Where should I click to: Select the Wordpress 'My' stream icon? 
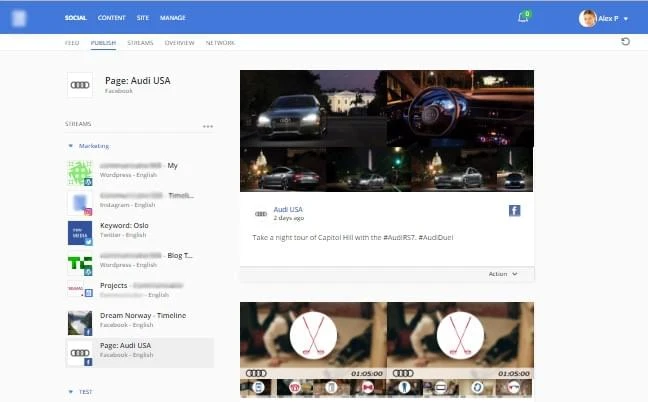coord(80,173)
